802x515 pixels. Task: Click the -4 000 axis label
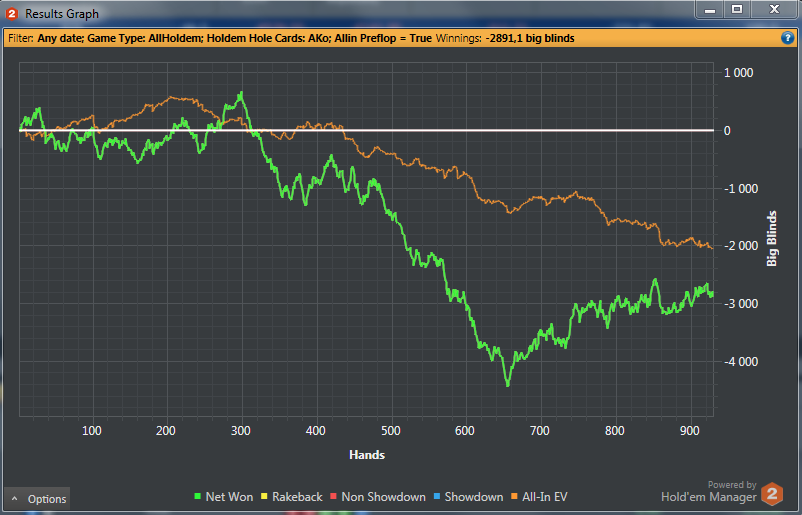click(741, 362)
